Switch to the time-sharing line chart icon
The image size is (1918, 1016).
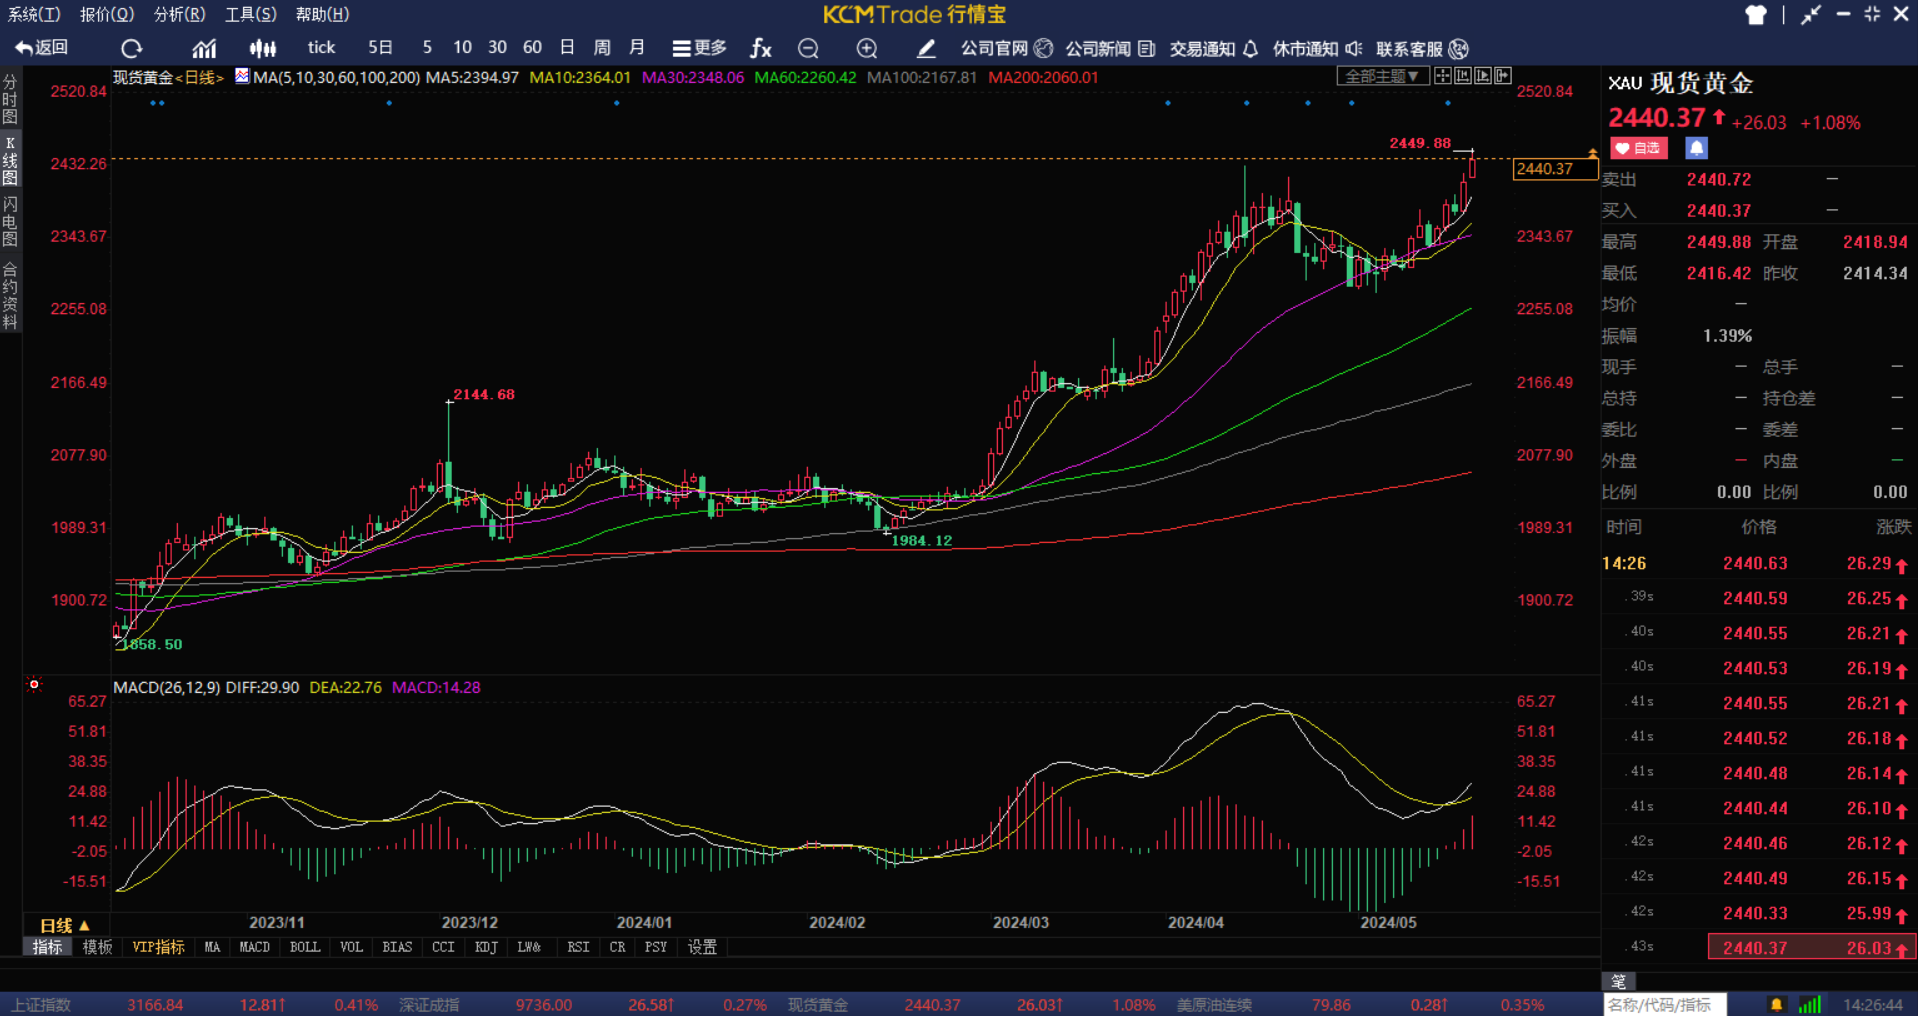(x=204, y=48)
